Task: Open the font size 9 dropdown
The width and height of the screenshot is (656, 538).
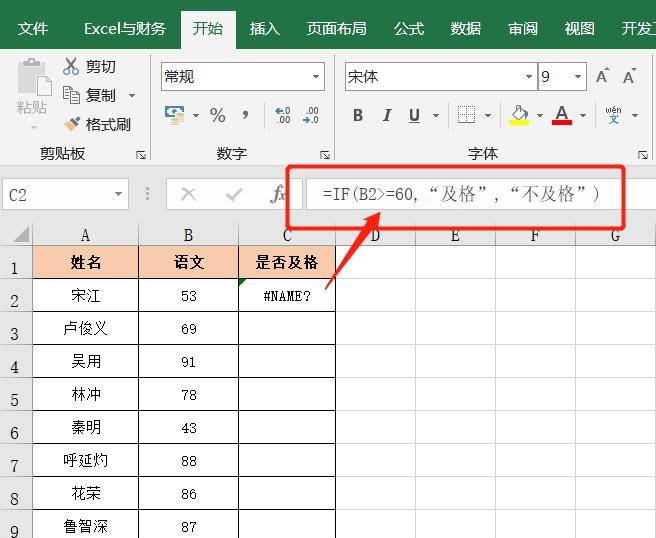Action: [578, 77]
